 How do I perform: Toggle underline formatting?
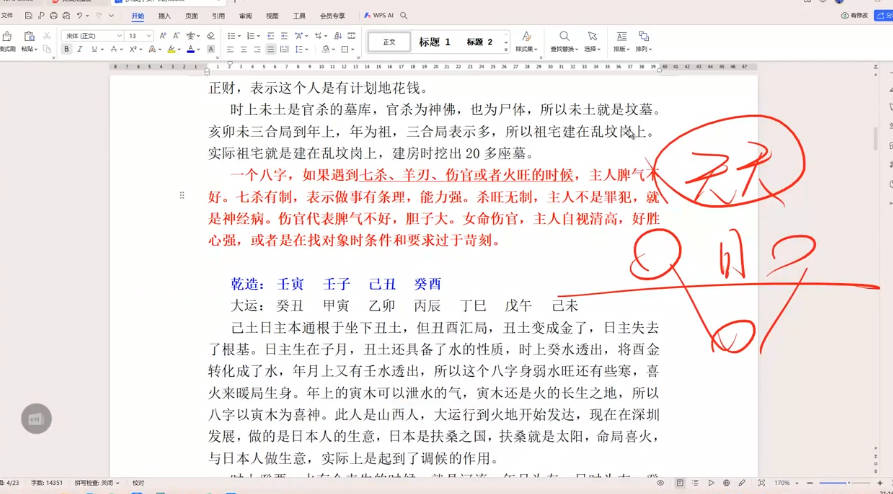point(92,49)
